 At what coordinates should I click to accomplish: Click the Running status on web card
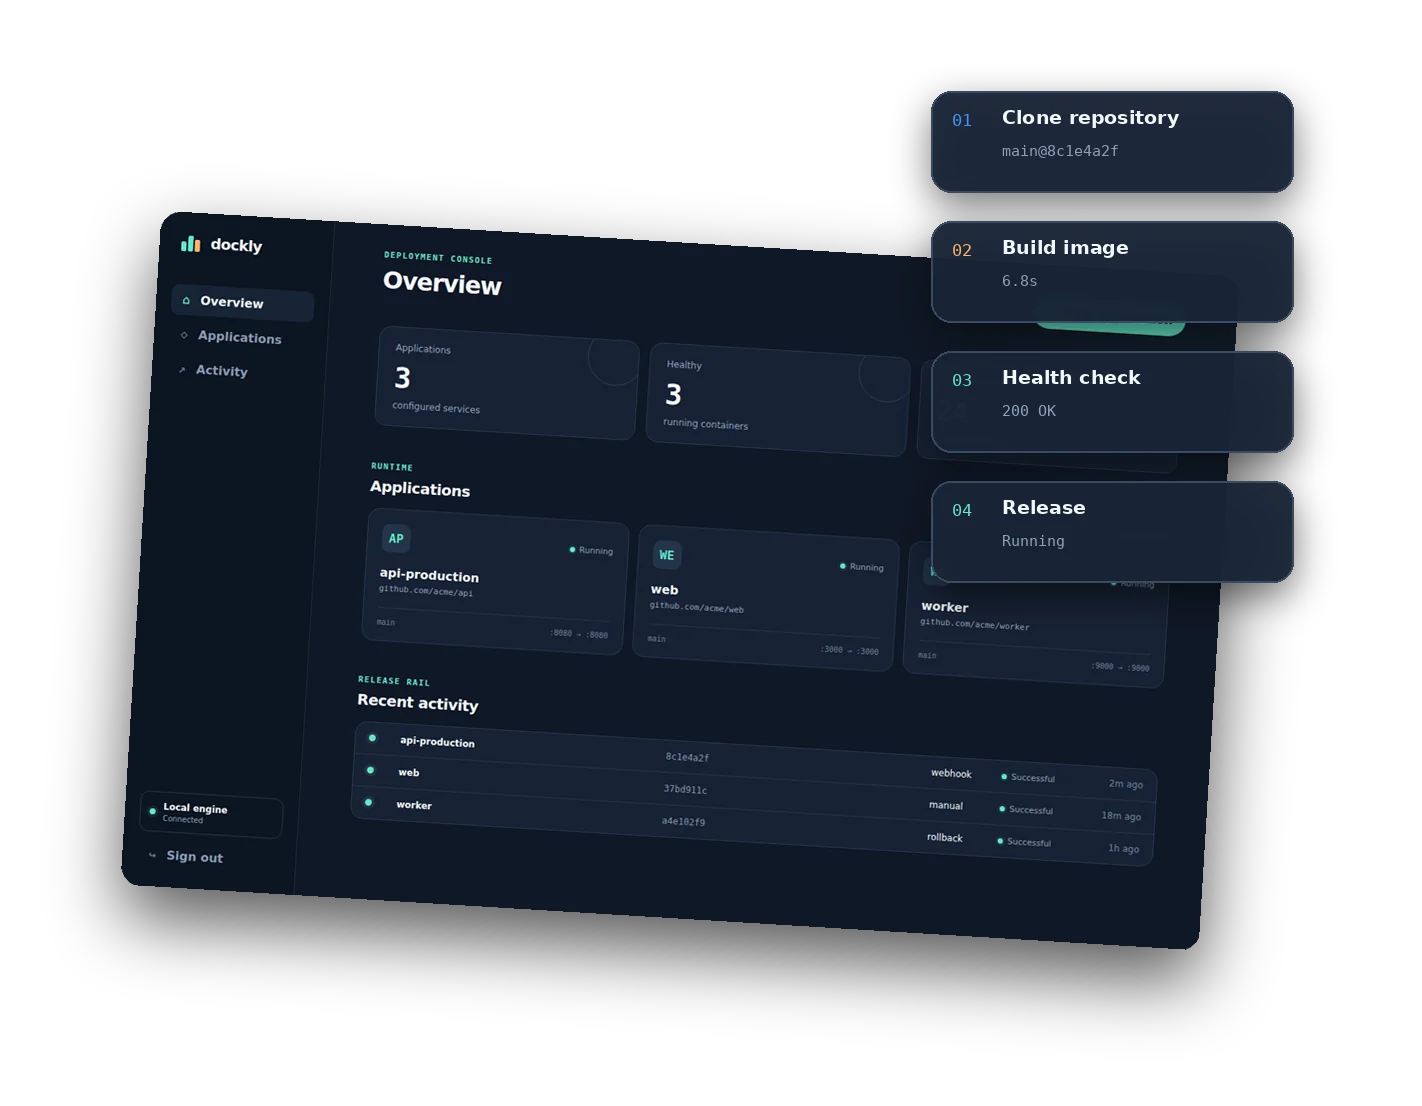[862, 566]
